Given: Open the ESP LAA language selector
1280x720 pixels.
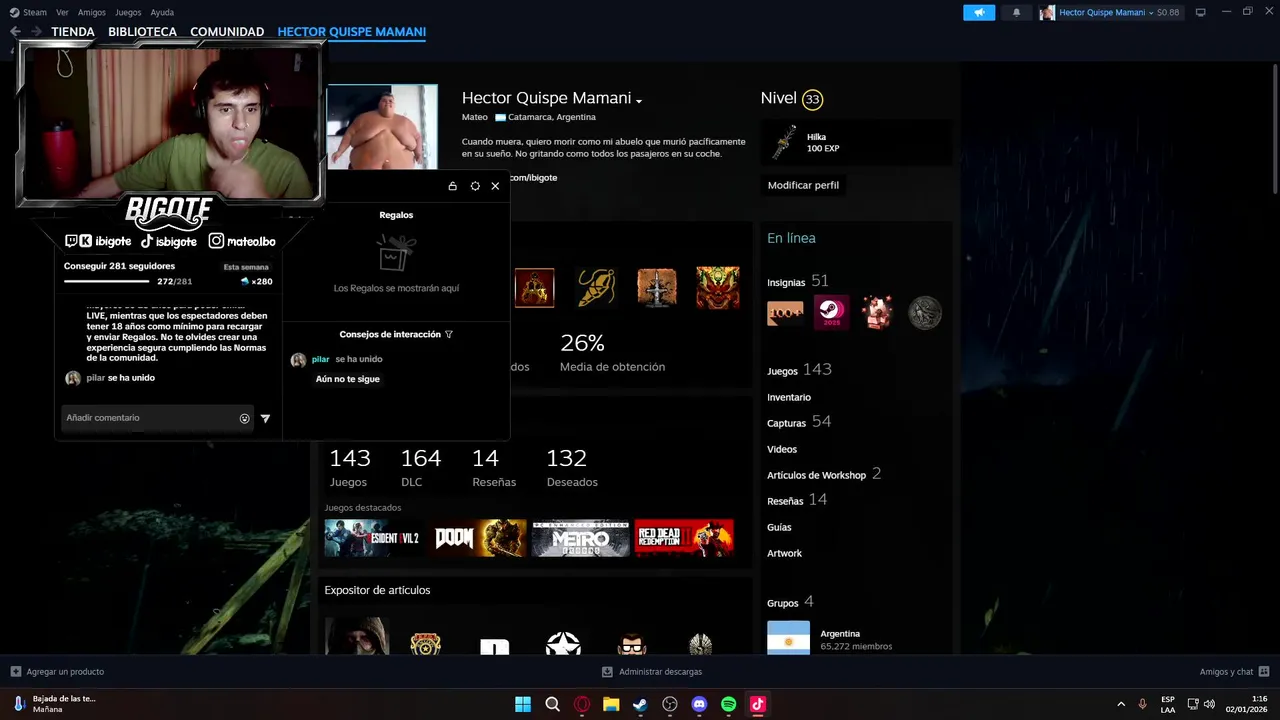Looking at the screenshot, I should [1168, 704].
